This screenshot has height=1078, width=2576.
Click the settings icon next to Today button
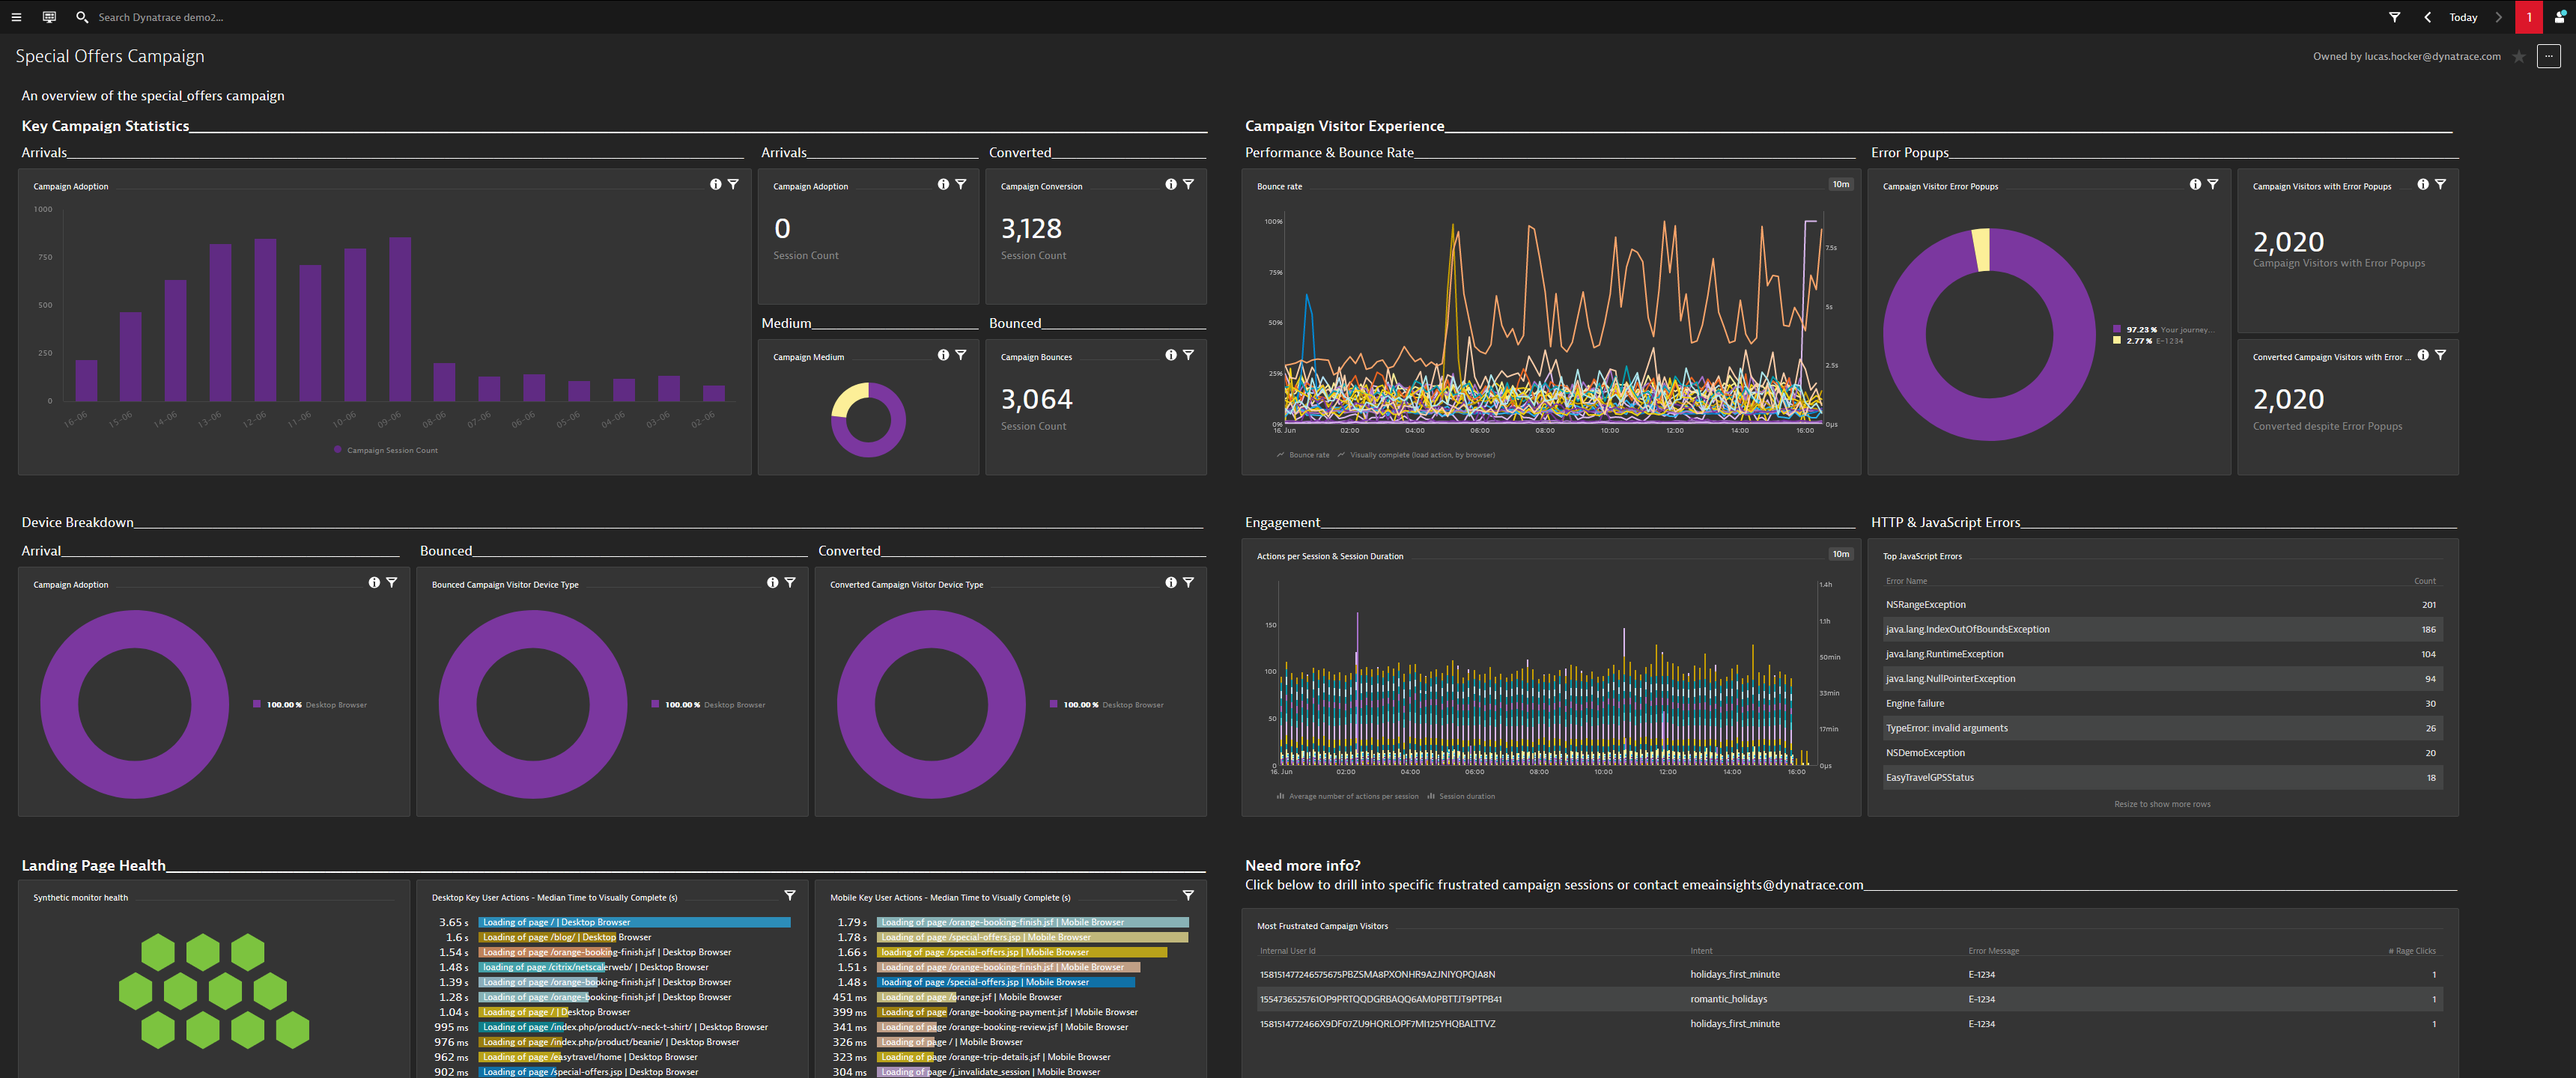coord(2393,16)
